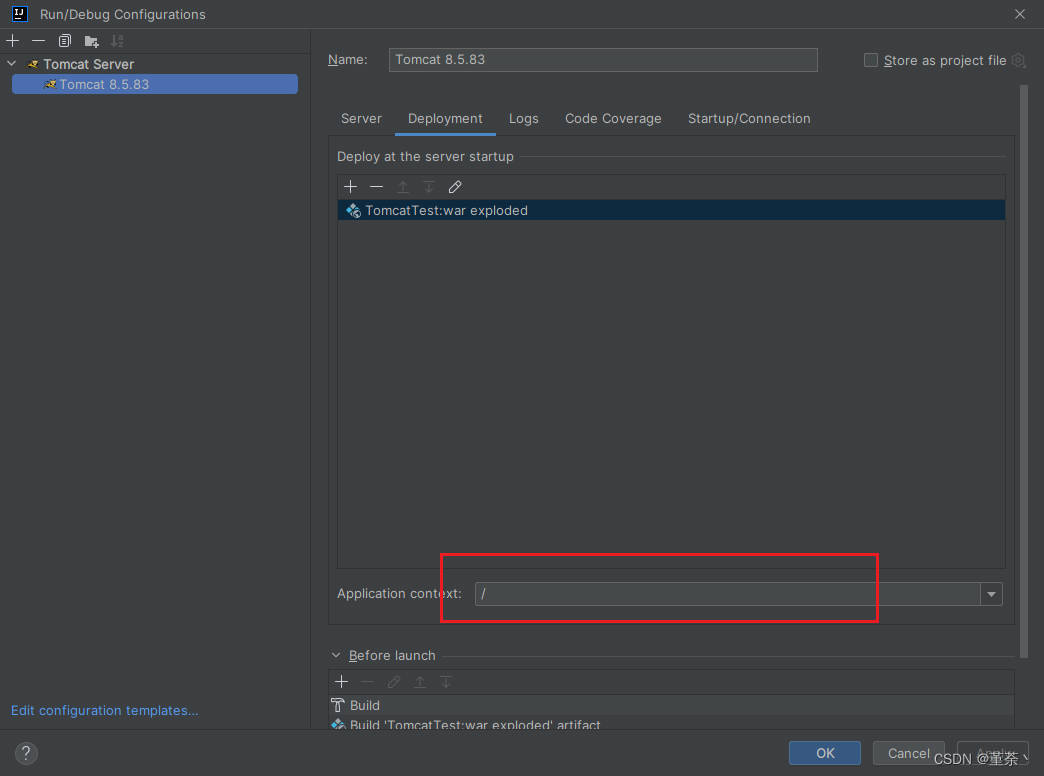Viewport: 1044px width, 776px height.
Task: Edit Before launch task pencil icon
Action: (x=393, y=681)
